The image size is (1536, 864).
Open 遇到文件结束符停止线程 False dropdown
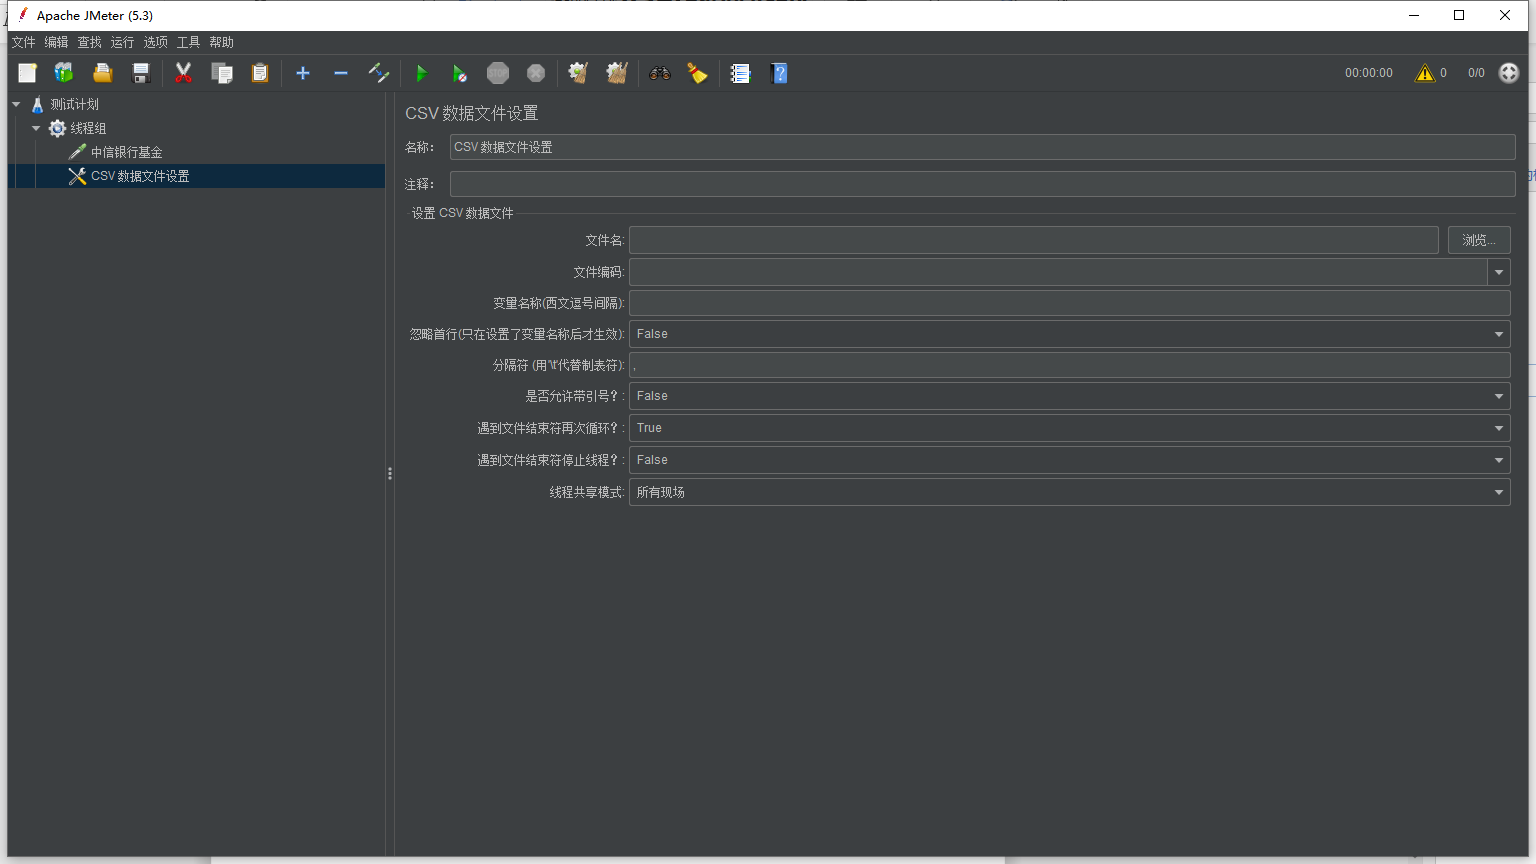[x=1069, y=460]
